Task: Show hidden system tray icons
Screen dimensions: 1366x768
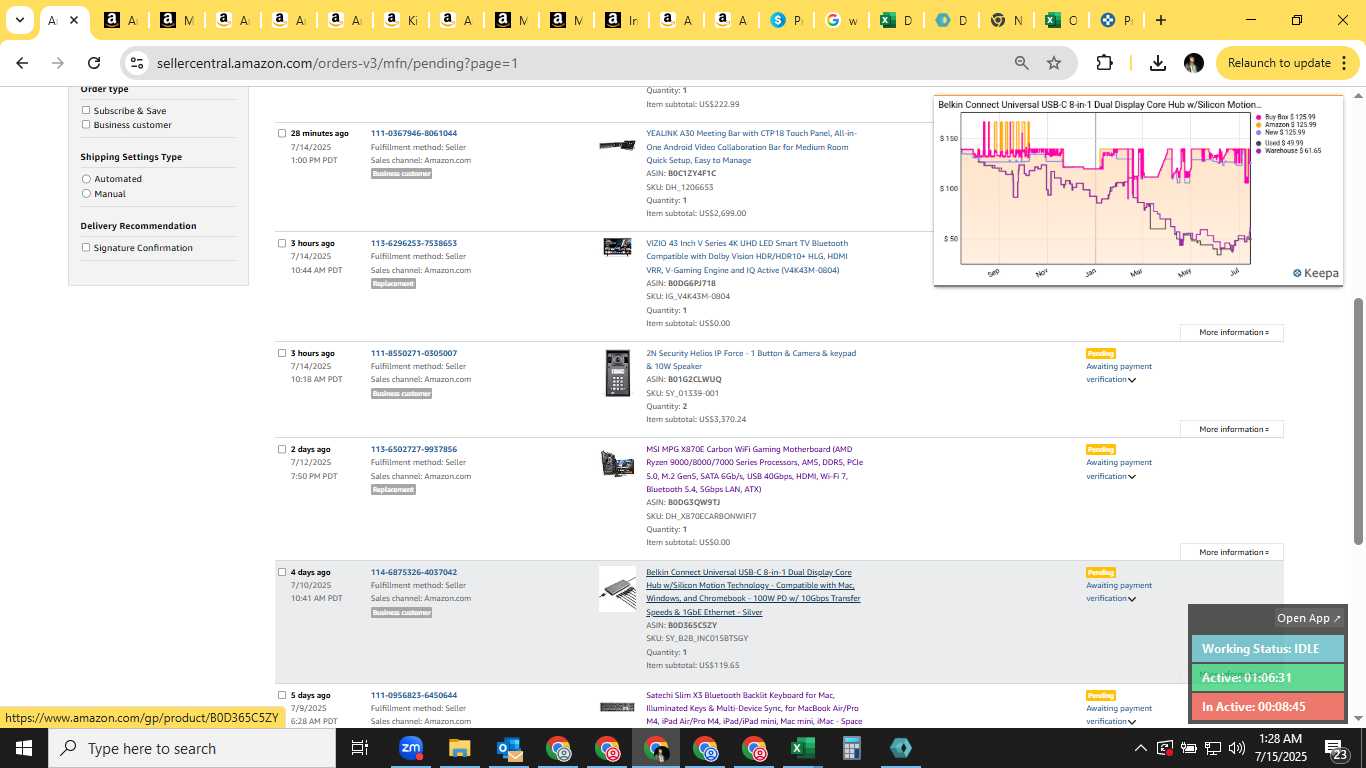Action: [1140, 748]
